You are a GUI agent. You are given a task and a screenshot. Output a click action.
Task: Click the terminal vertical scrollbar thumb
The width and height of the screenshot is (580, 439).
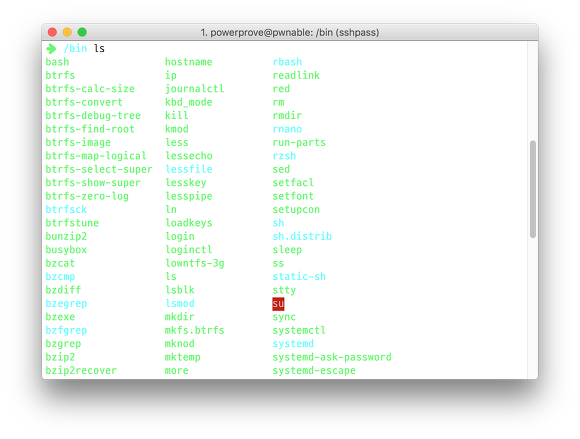(533, 189)
